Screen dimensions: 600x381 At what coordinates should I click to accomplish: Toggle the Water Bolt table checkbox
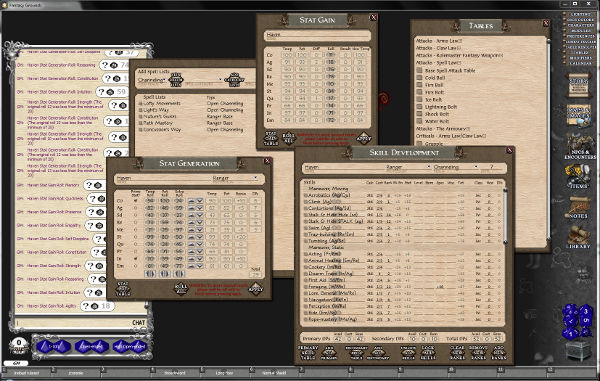(x=419, y=121)
